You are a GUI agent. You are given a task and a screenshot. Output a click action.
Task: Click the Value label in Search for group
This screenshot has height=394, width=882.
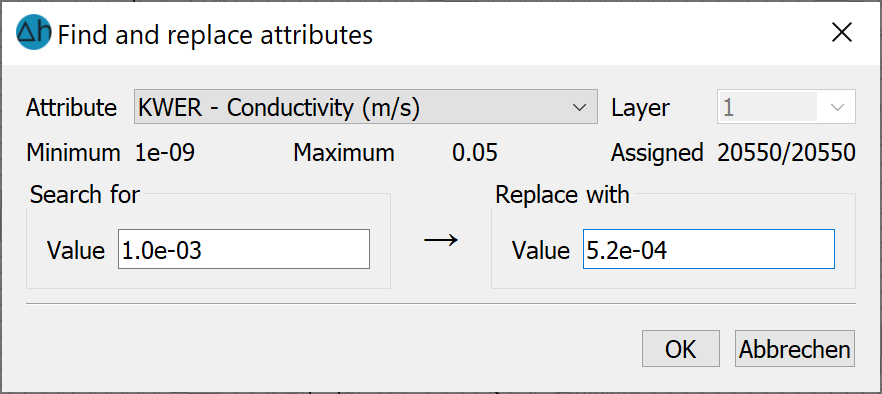tap(76, 250)
